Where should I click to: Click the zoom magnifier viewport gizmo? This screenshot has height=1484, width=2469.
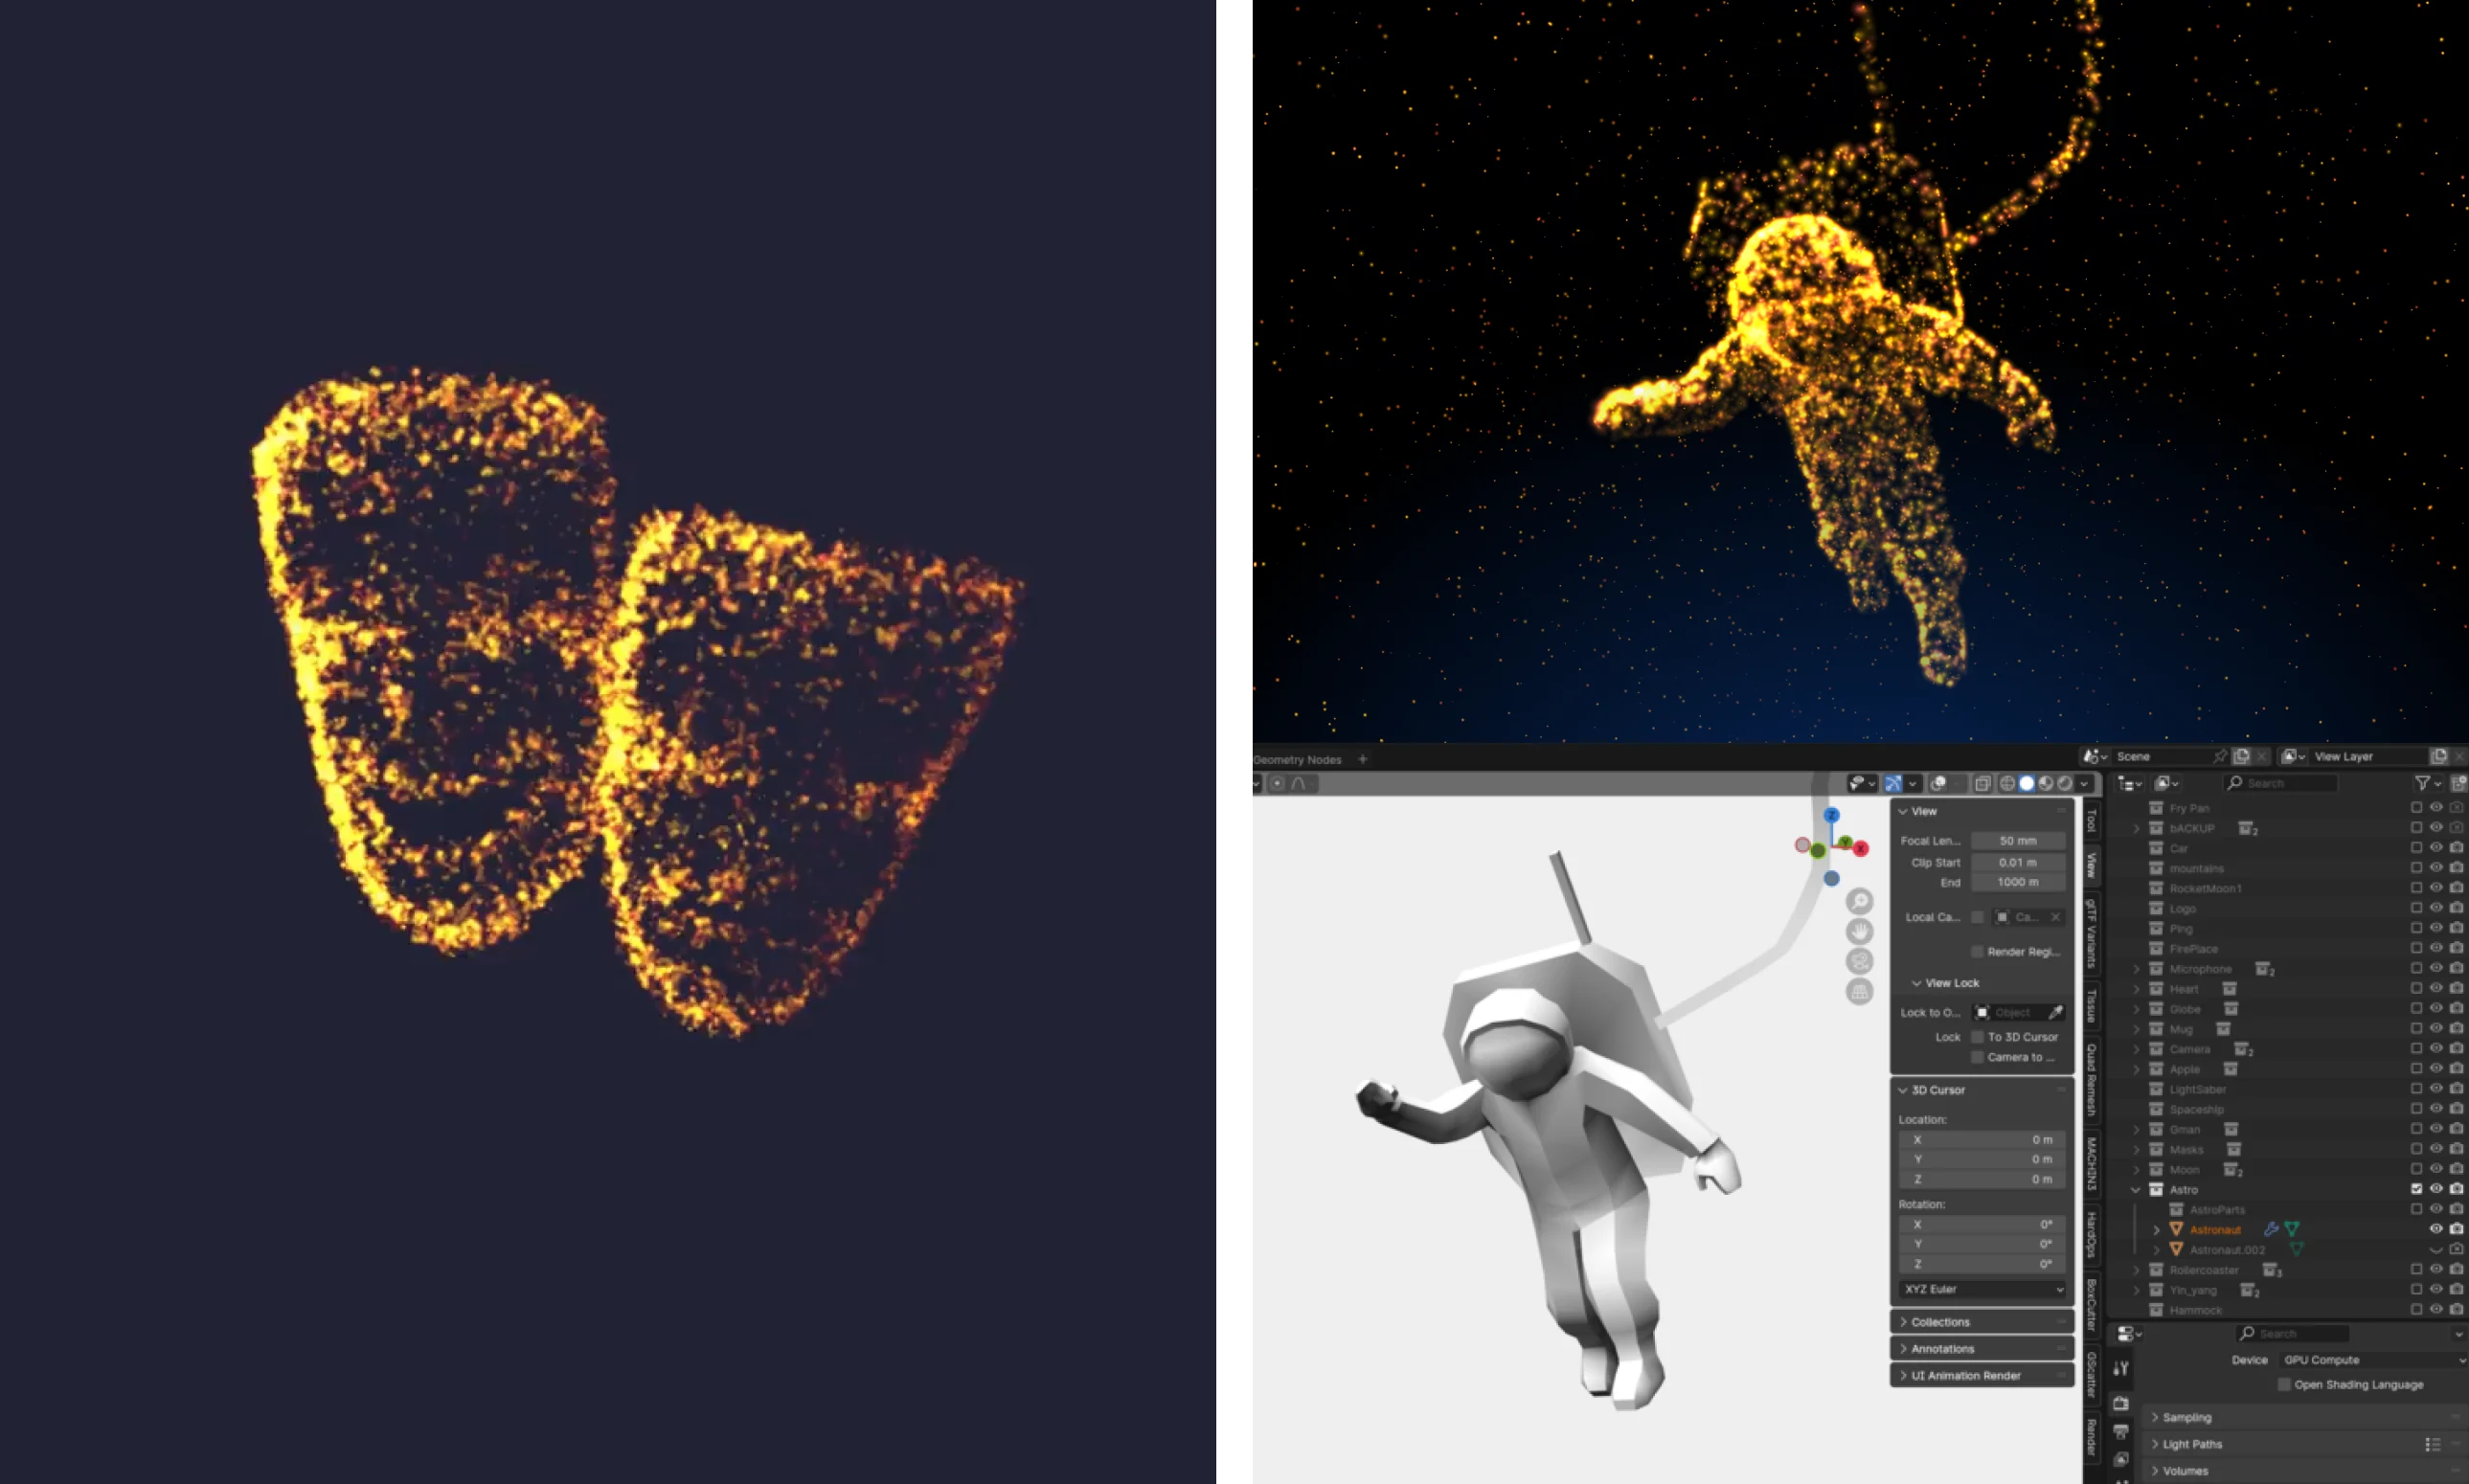coord(1859,901)
